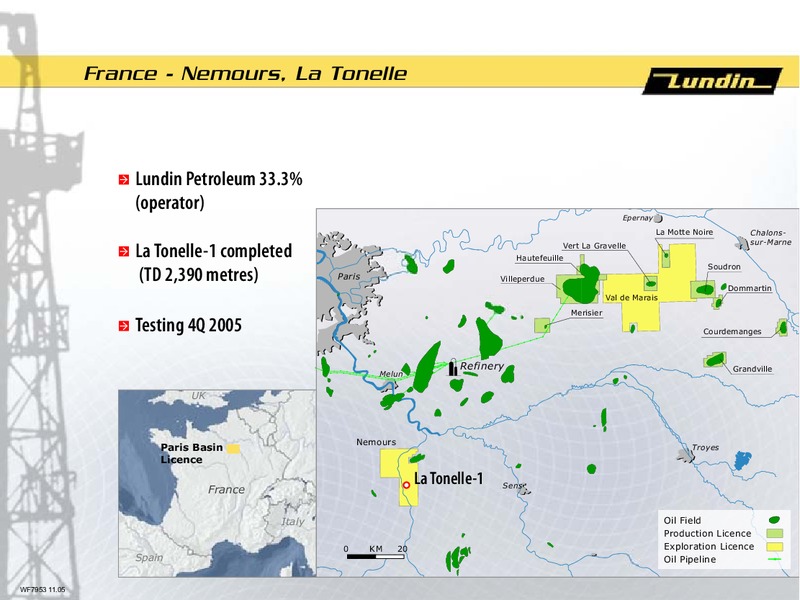
Task: Click the Production Licence legend swatch
Action: coord(774,534)
